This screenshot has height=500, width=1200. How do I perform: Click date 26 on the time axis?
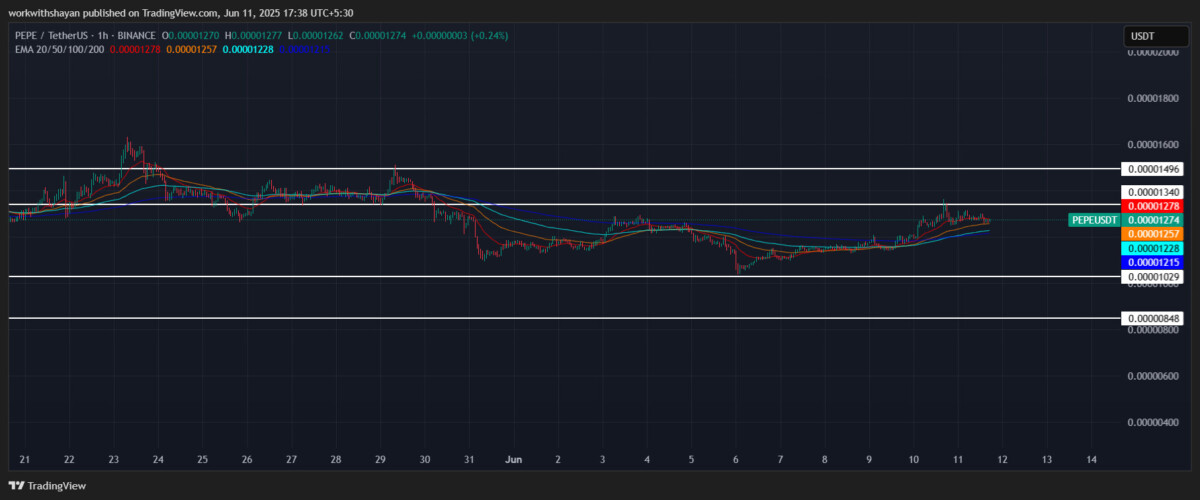pyautogui.click(x=247, y=459)
